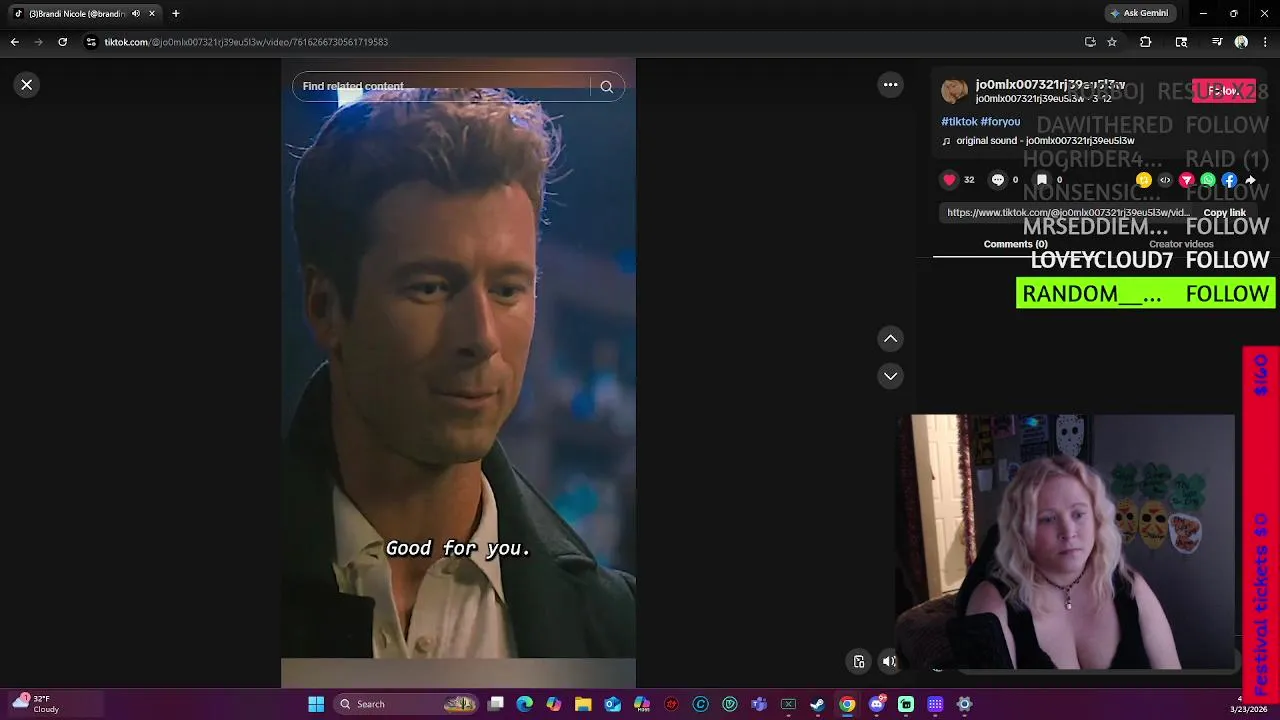Follow the creator with the red Follow button

(1224, 91)
